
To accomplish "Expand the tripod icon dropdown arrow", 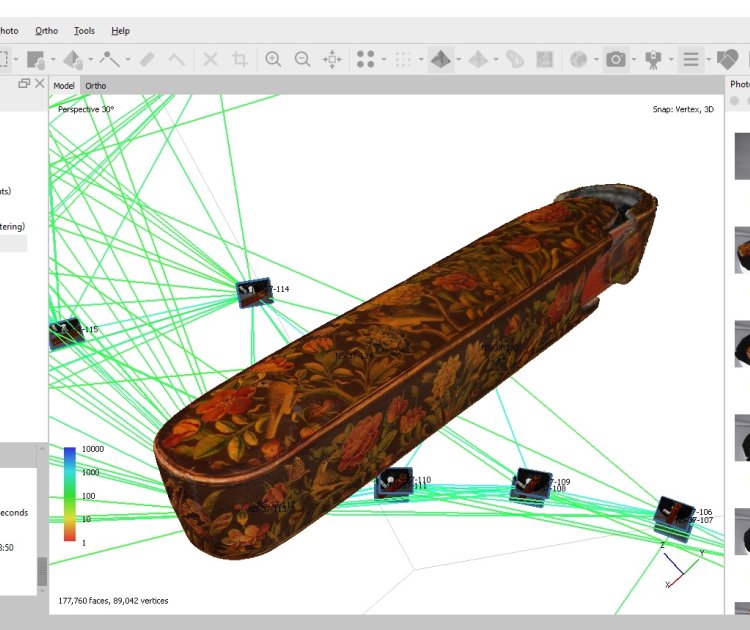I will point(671,60).
